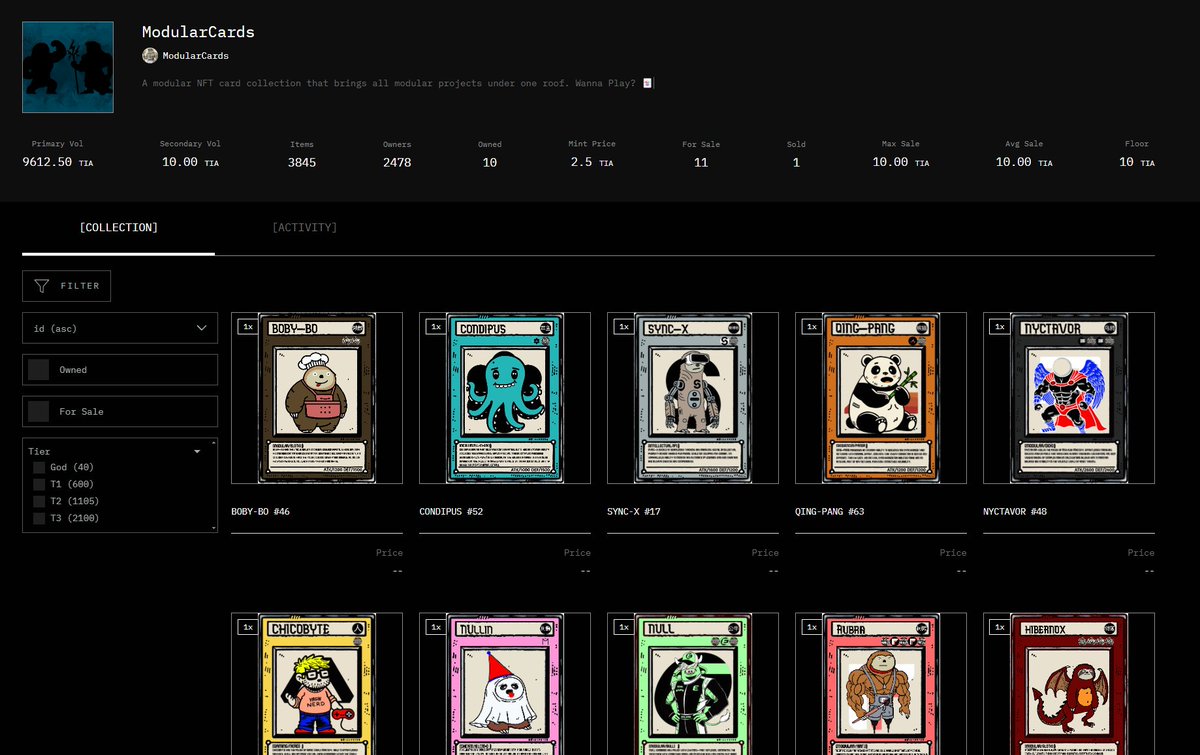Click the 1x badge on HIBERNOX card
The height and width of the screenshot is (755, 1200).
[999, 627]
